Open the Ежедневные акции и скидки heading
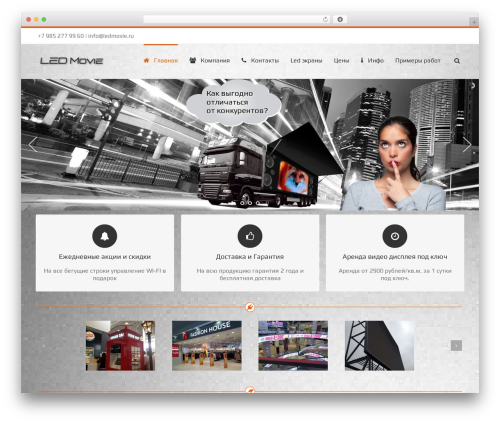Image resolution: width=500 pixels, height=423 pixels. [105, 257]
